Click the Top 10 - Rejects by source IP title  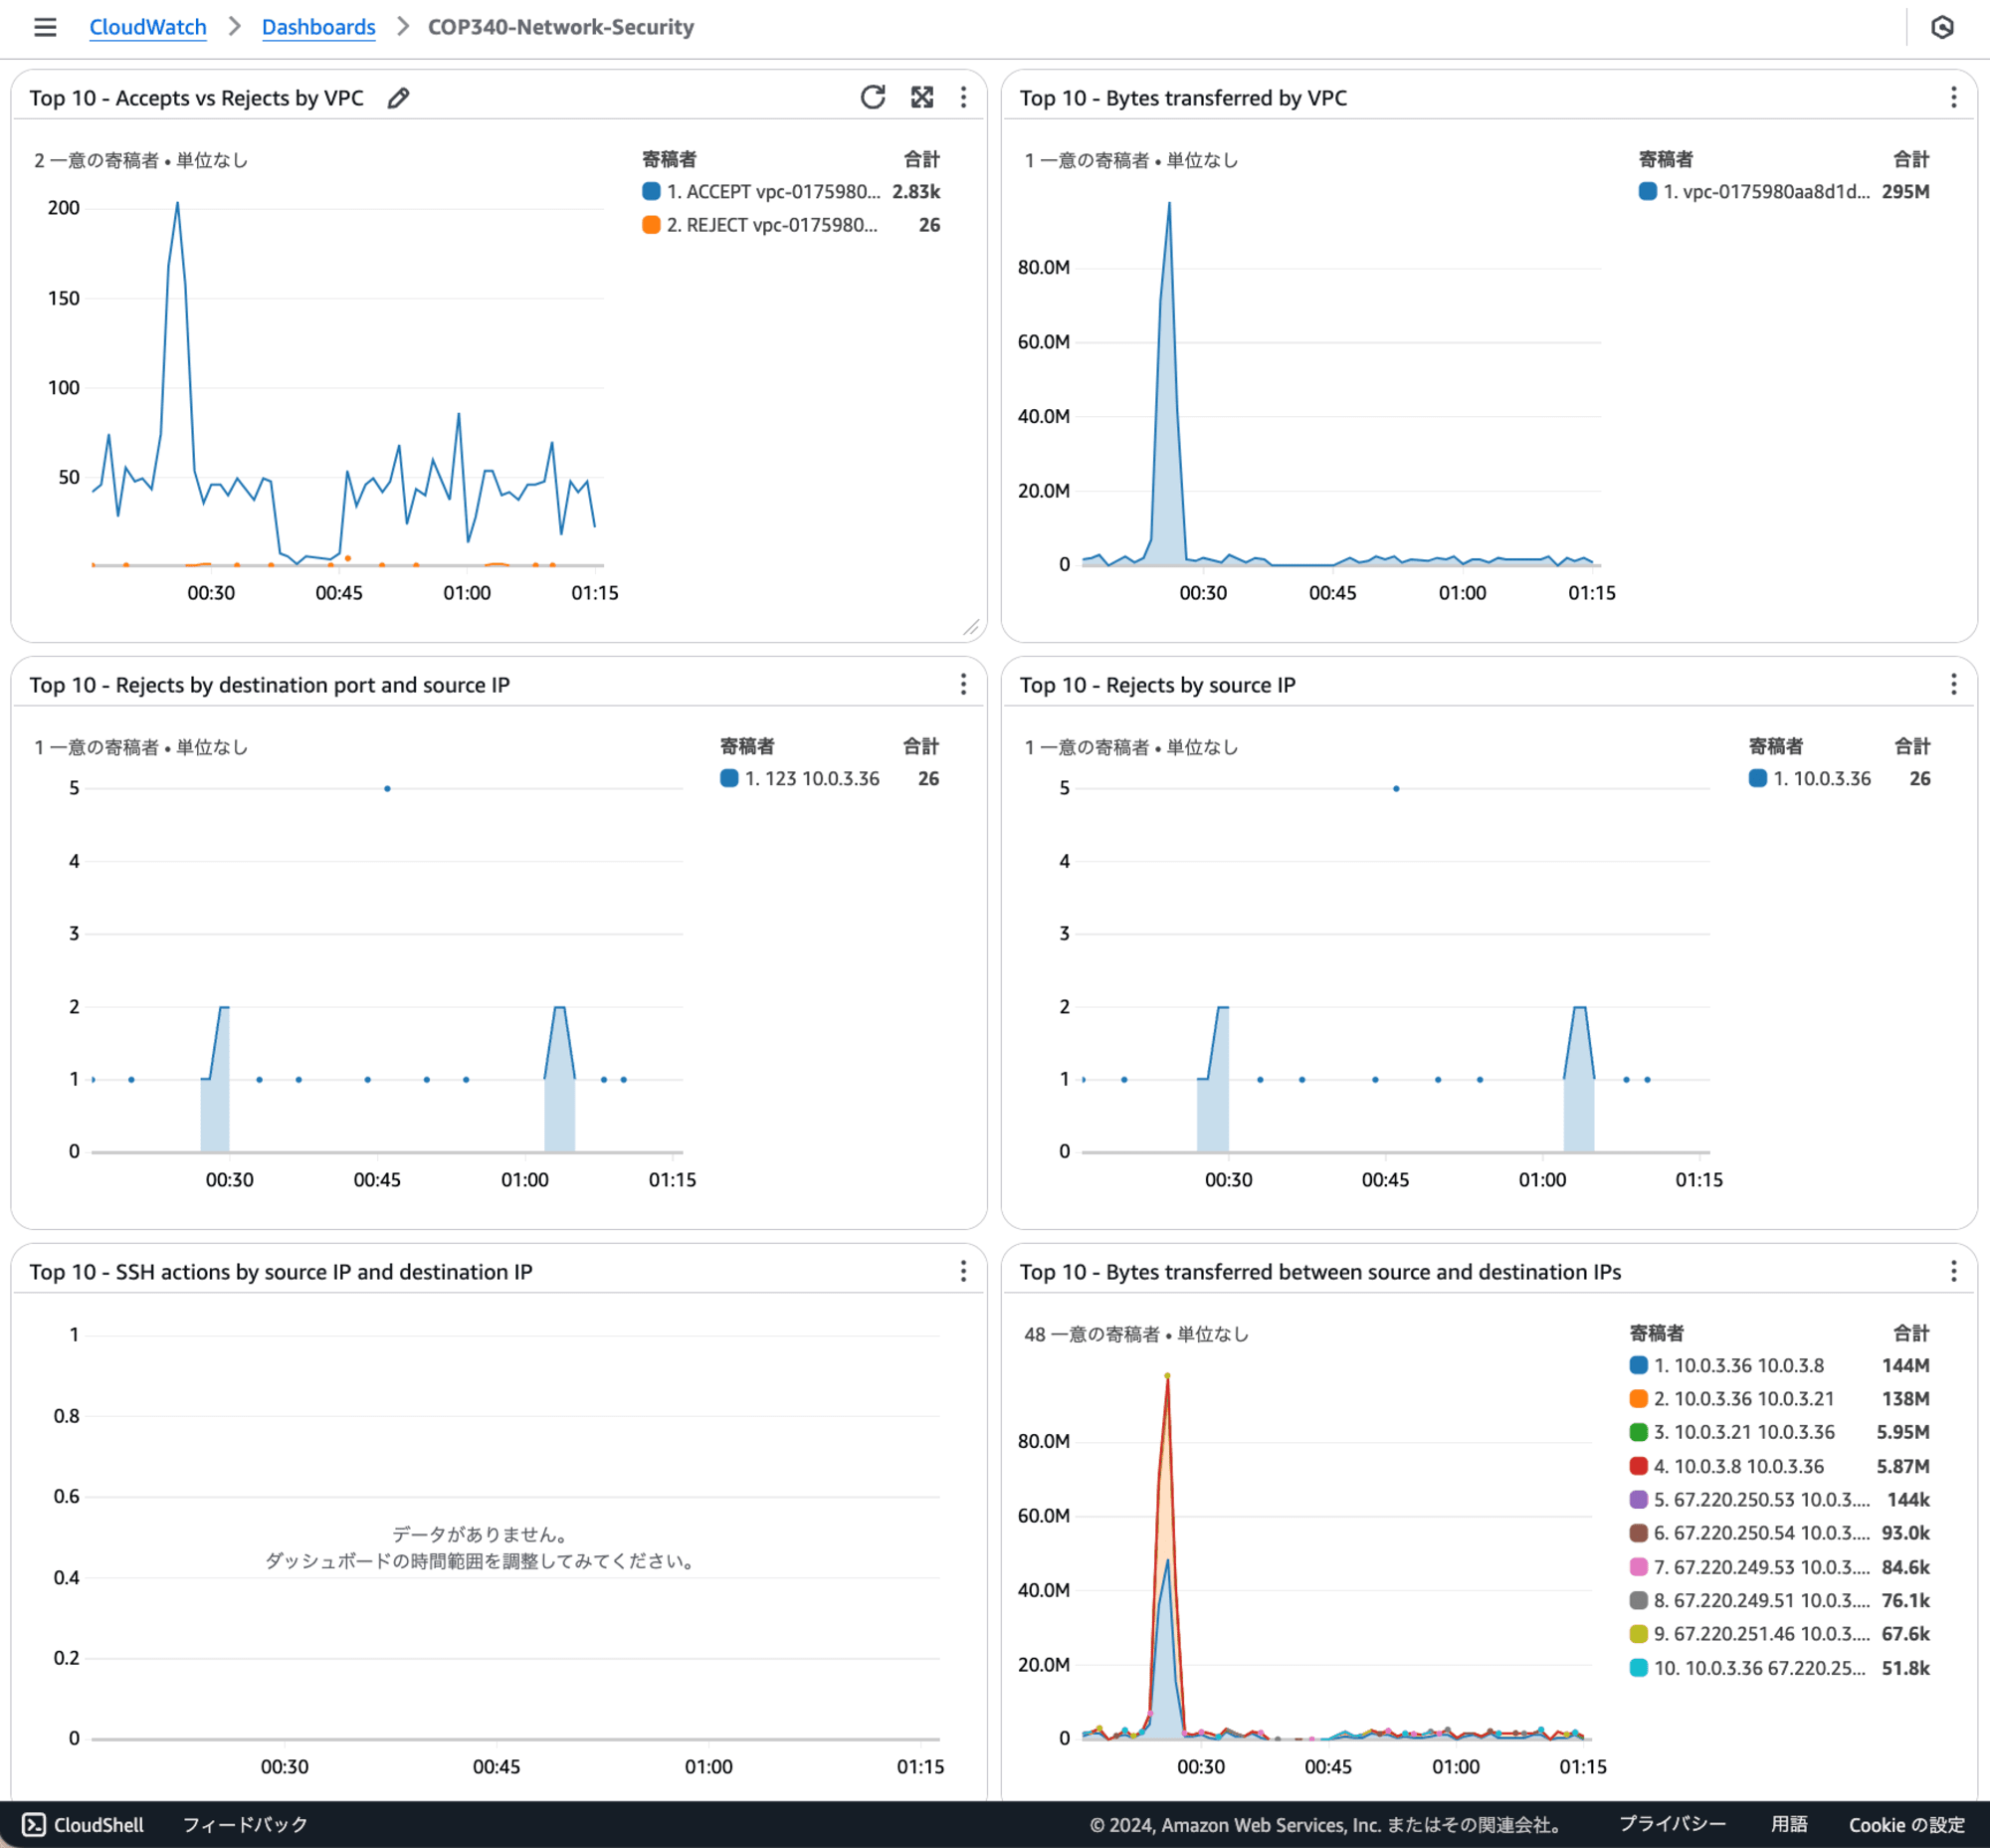click(1157, 685)
